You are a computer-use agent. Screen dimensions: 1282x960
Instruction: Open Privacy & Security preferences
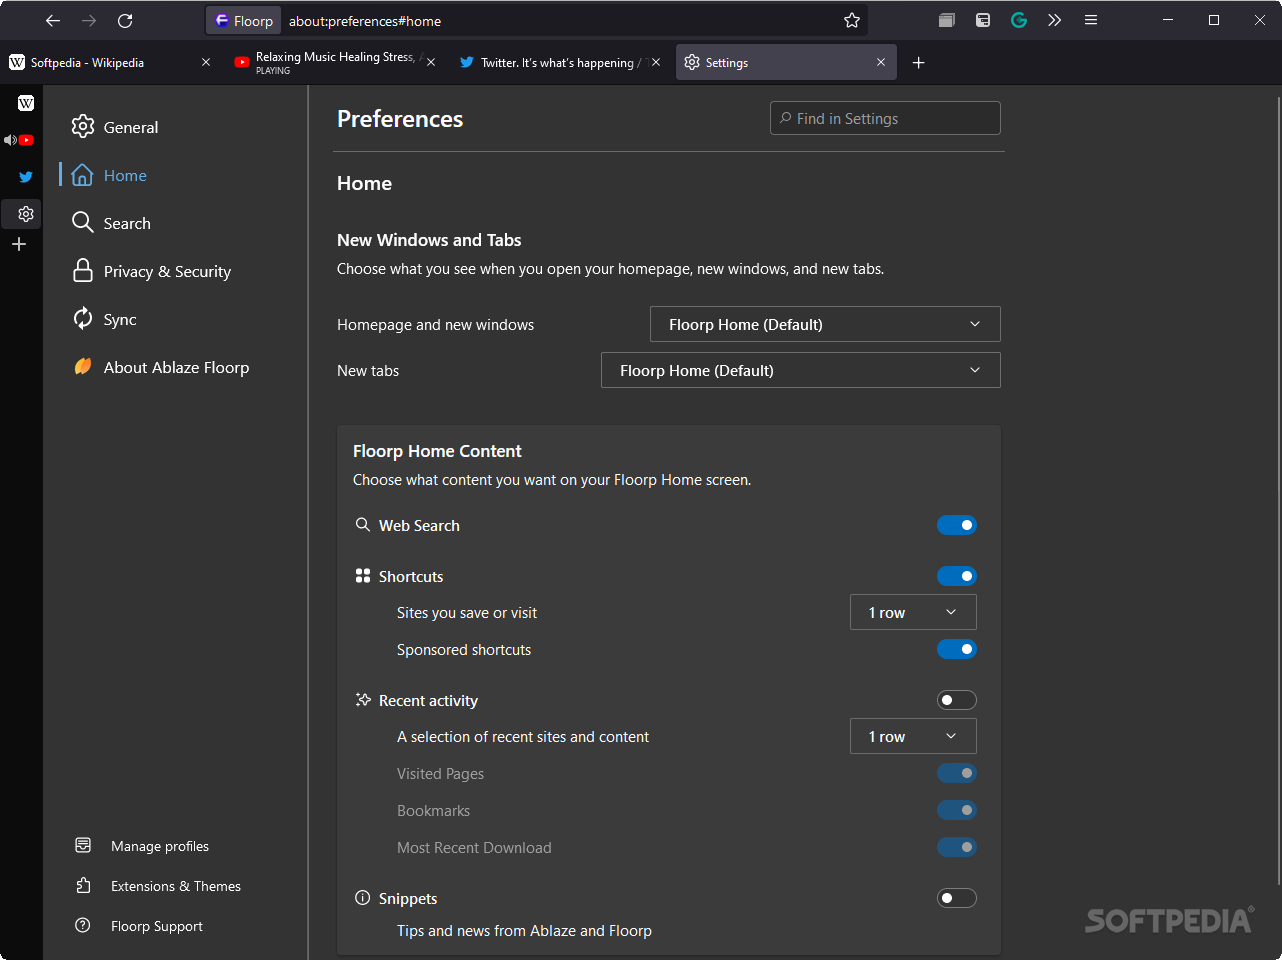(x=151, y=271)
